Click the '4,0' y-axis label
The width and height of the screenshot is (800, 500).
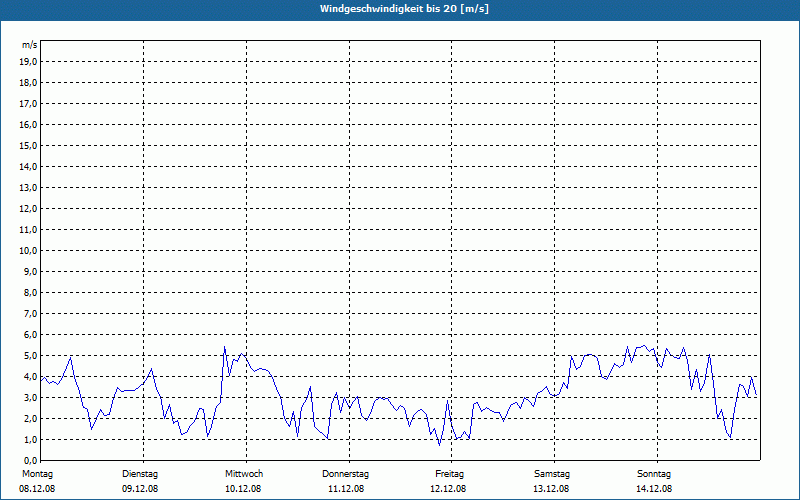point(30,377)
